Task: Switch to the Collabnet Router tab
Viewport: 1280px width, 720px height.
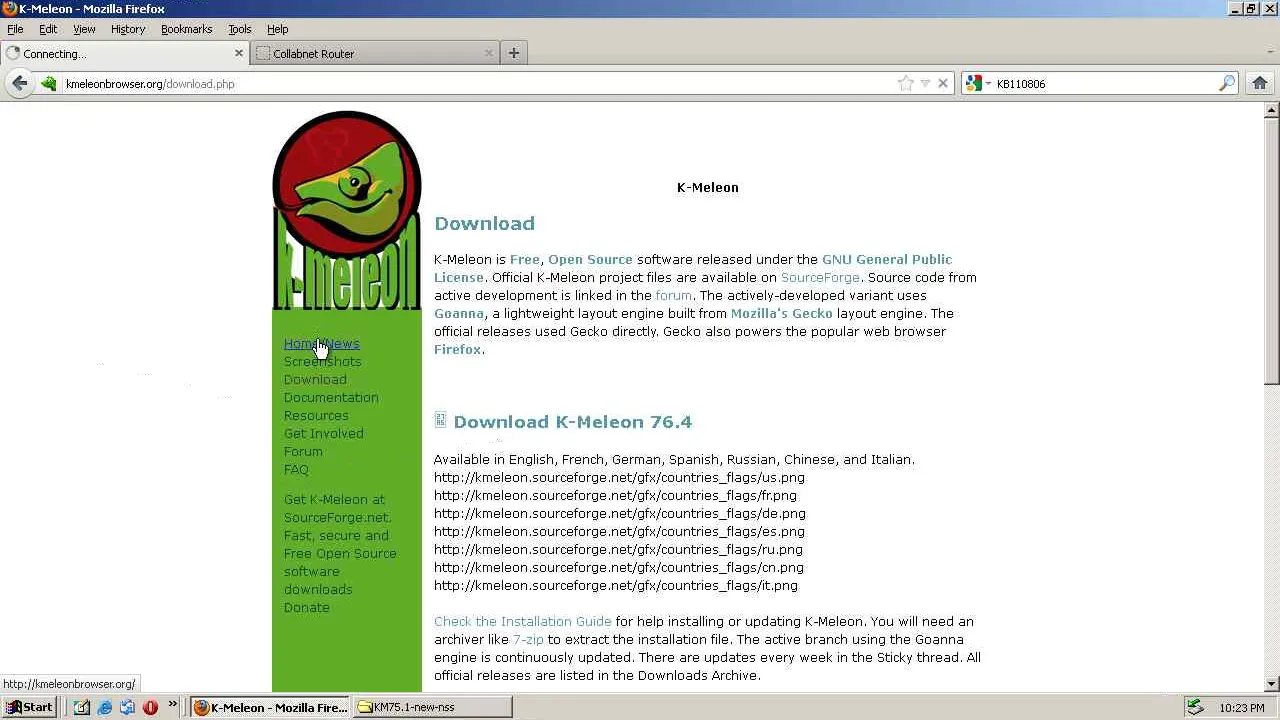Action: pyautogui.click(x=374, y=53)
